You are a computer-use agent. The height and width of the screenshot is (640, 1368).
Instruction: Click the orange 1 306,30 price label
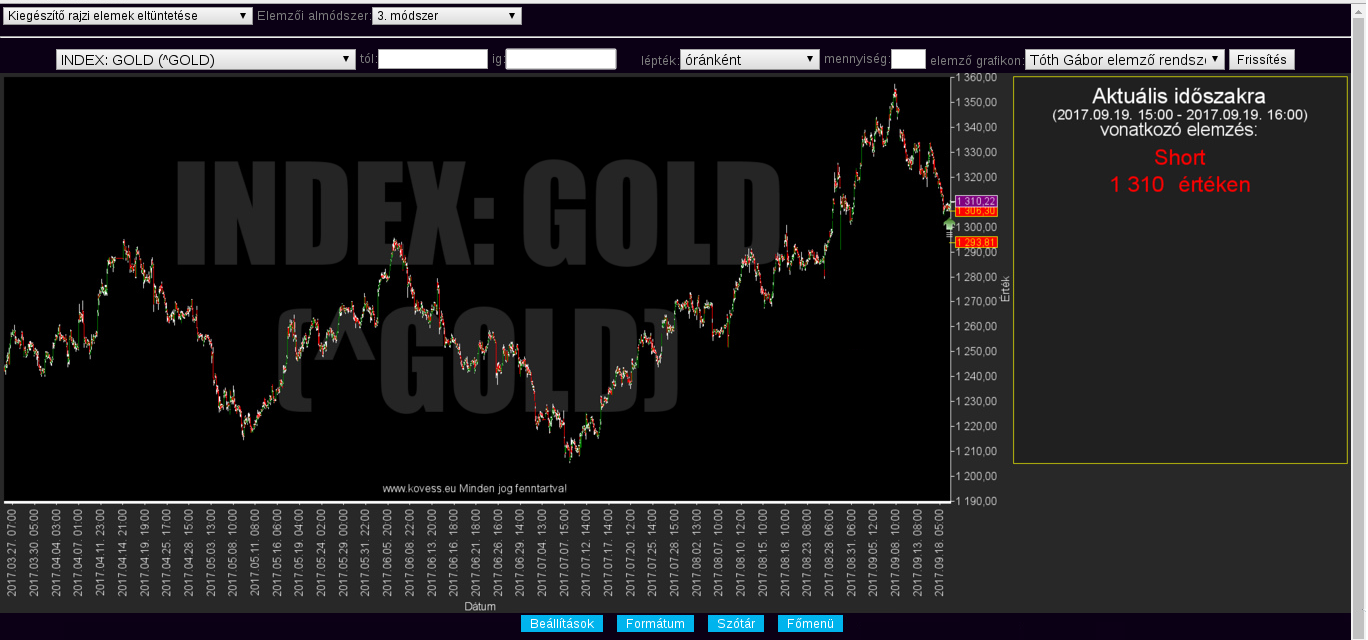[x=976, y=211]
